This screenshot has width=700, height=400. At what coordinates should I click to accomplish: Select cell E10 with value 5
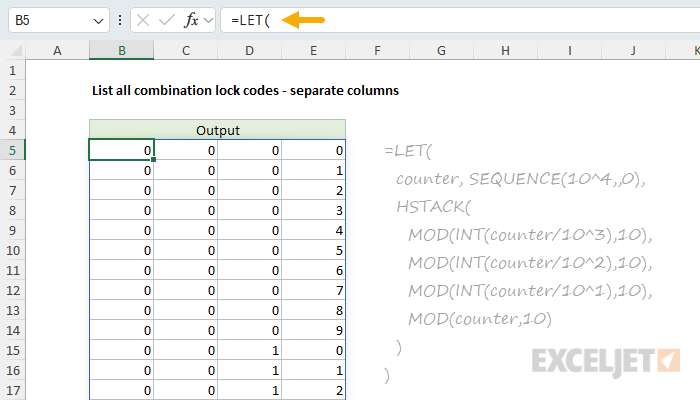tap(313, 250)
